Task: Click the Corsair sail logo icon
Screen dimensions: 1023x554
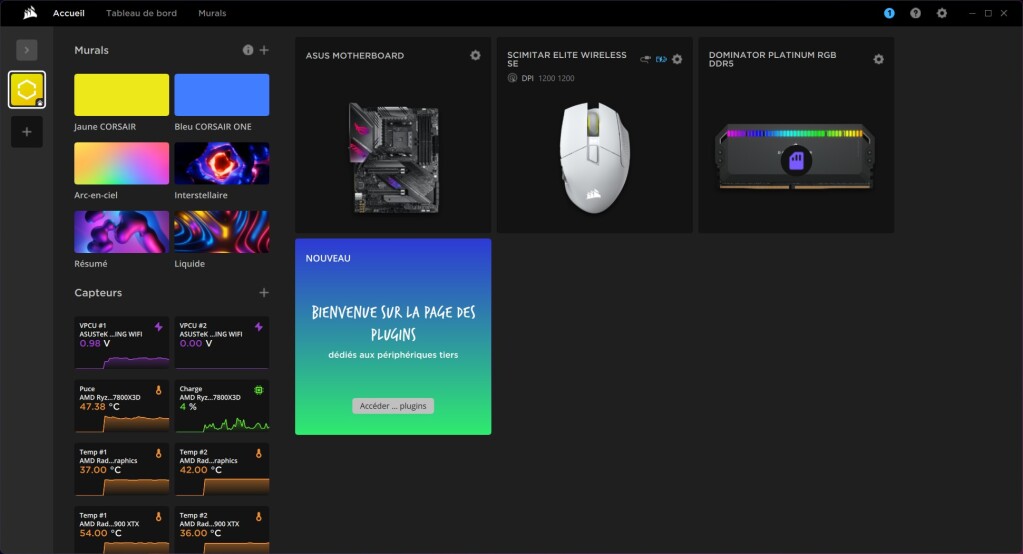Action: point(30,13)
